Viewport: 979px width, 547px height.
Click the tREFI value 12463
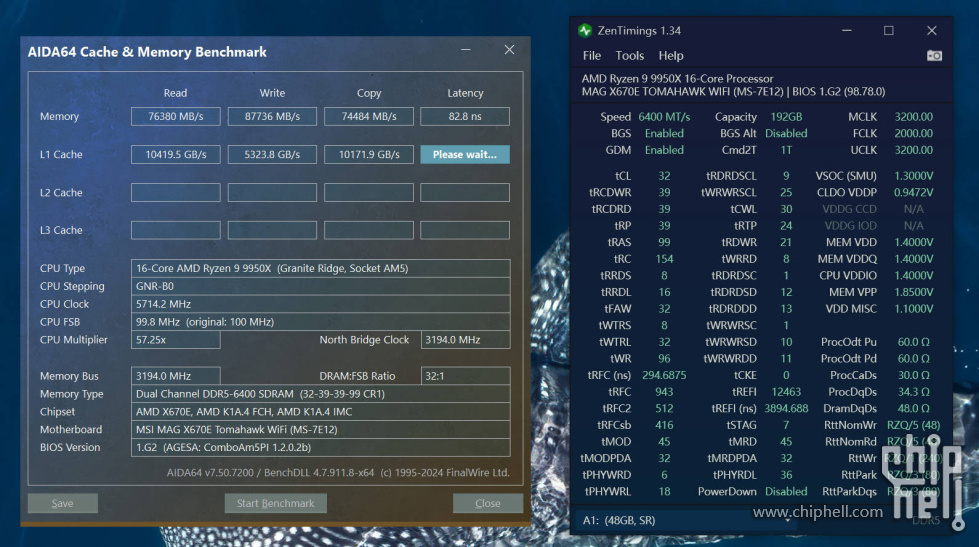point(786,392)
